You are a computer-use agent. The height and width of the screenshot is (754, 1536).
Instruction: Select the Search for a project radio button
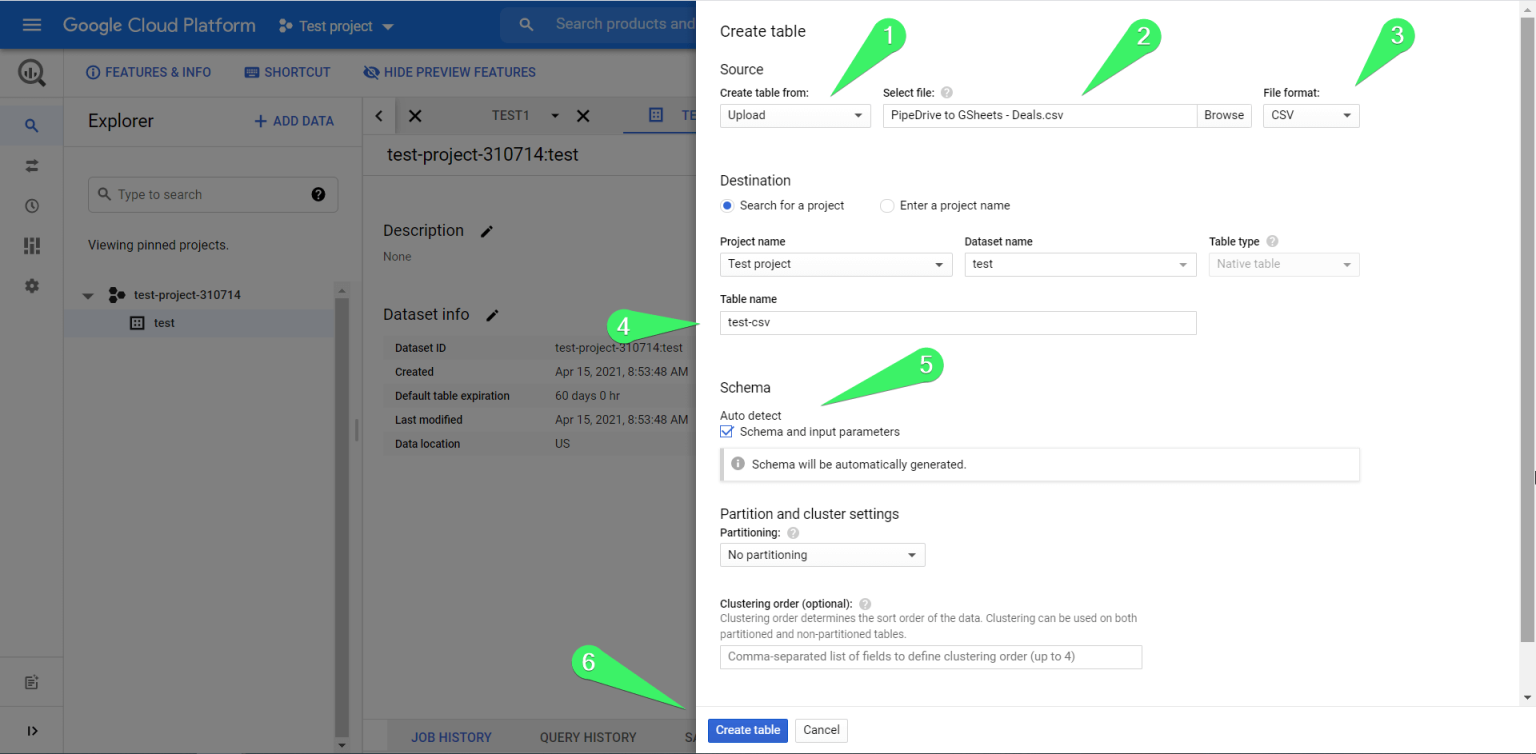pos(726,205)
